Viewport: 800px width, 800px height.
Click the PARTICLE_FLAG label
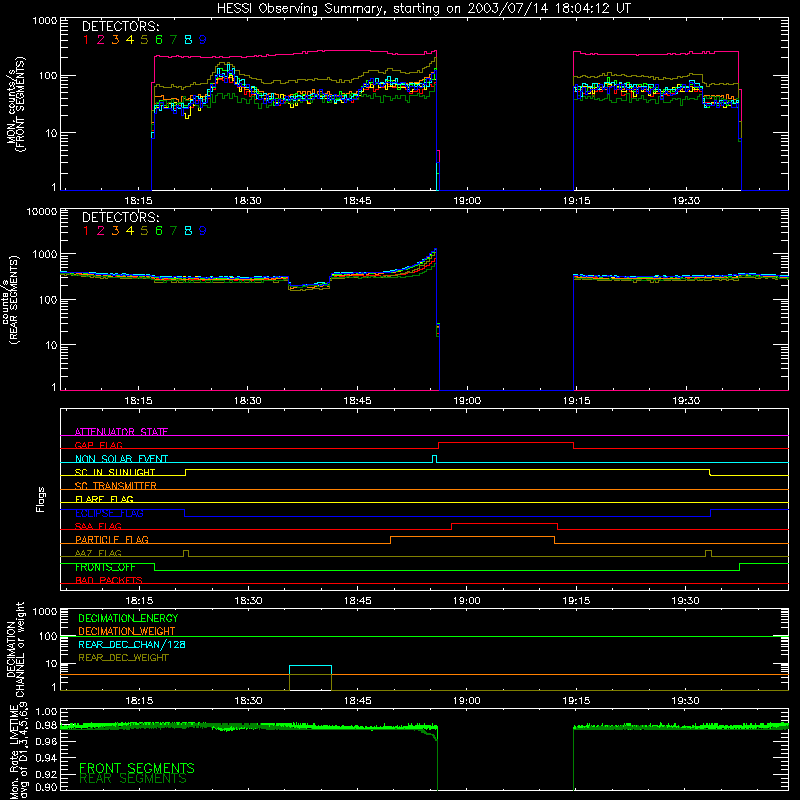click(112, 539)
